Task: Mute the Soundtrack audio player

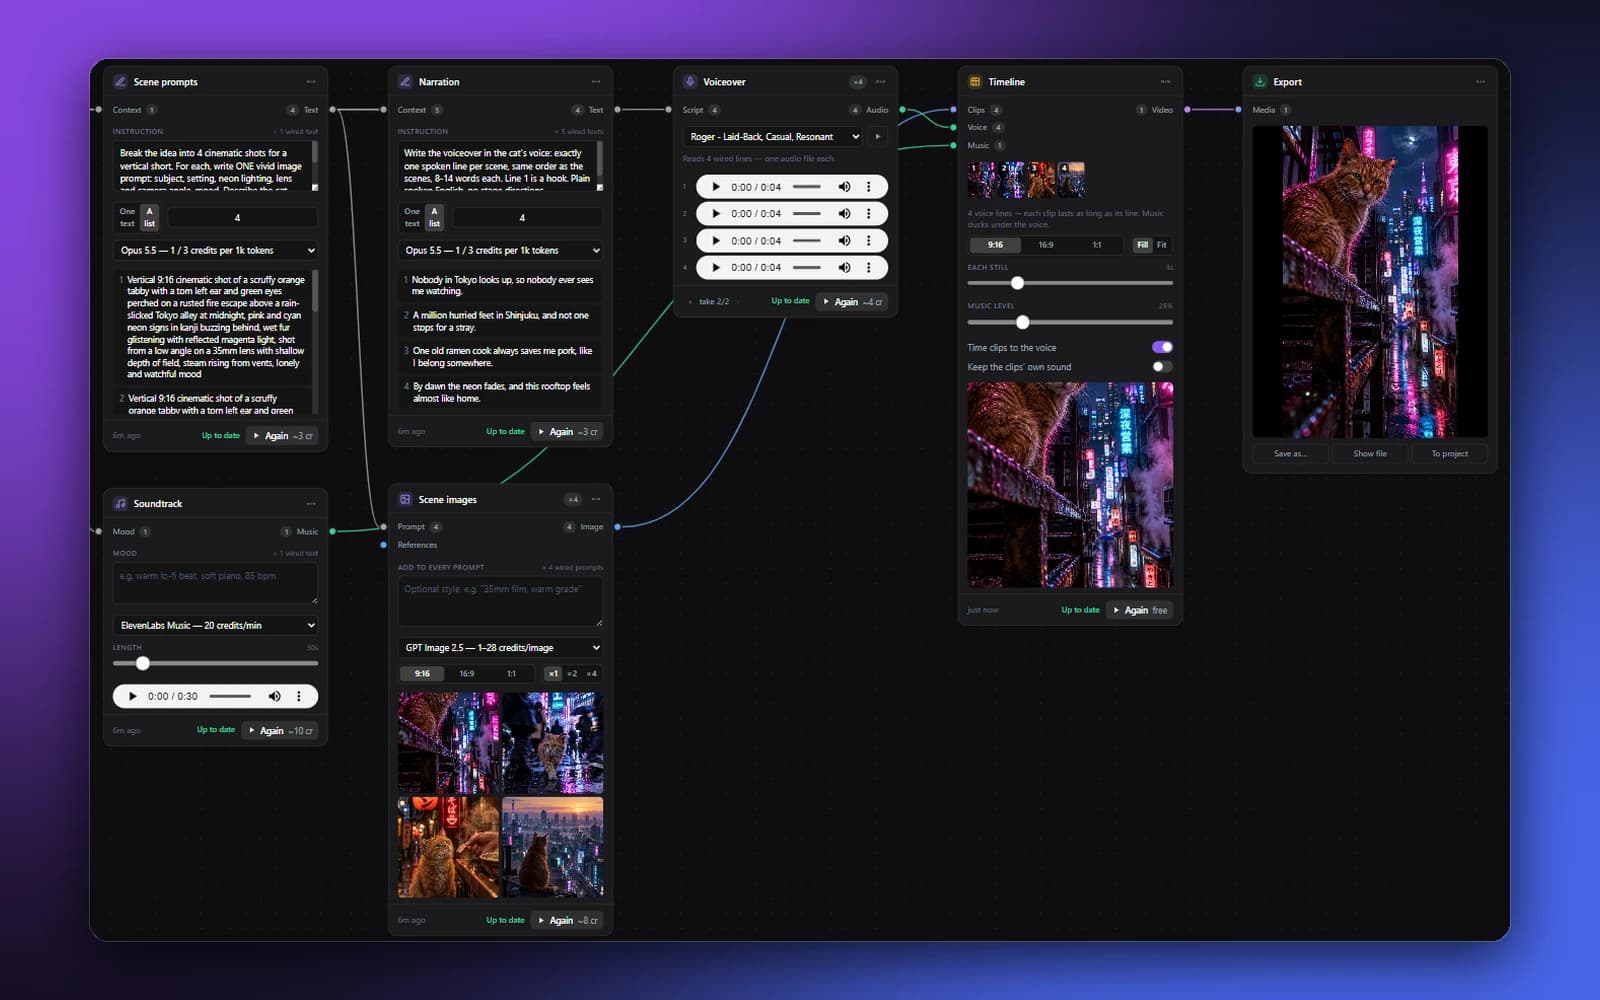Action: pos(274,696)
